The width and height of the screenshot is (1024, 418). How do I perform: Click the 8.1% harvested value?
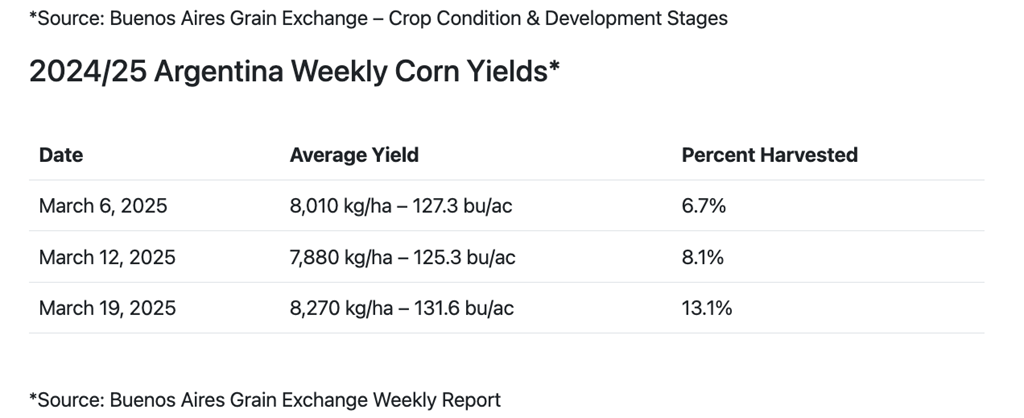tap(702, 257)
